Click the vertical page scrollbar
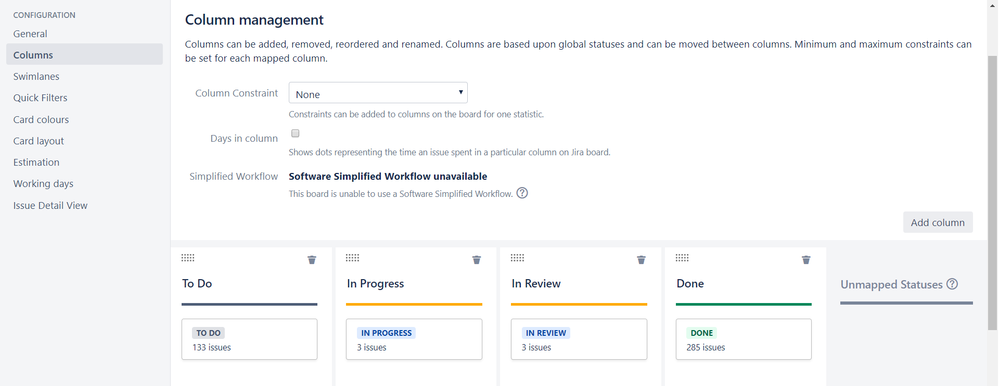The height and width of the screenshot is (386, 999). click(x=993, y=191)
